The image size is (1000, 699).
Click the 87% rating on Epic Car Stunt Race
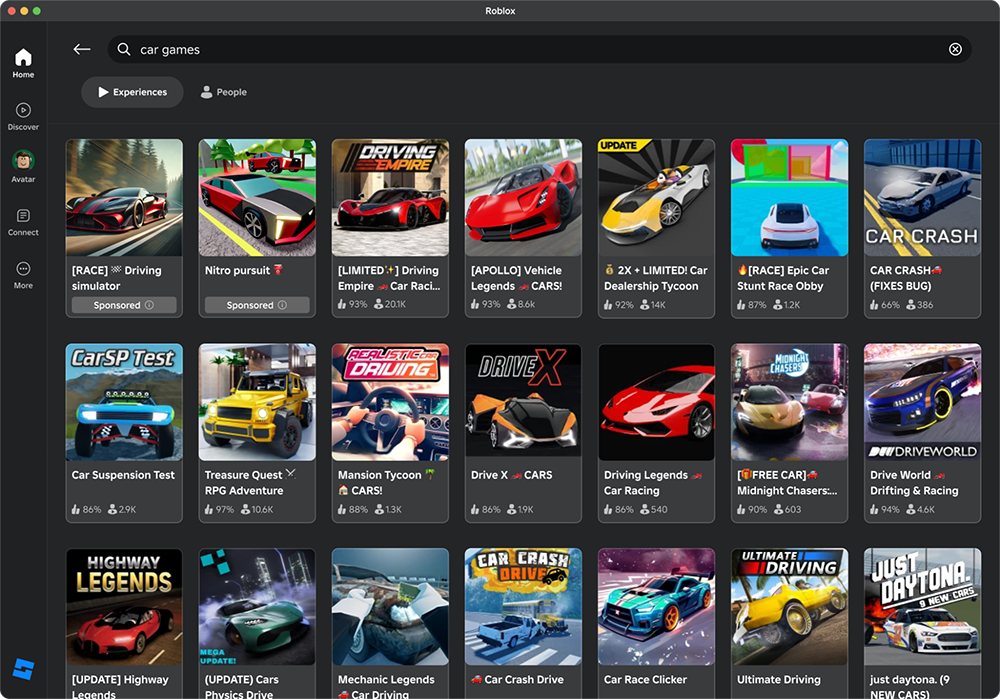(x=751, y=305)
